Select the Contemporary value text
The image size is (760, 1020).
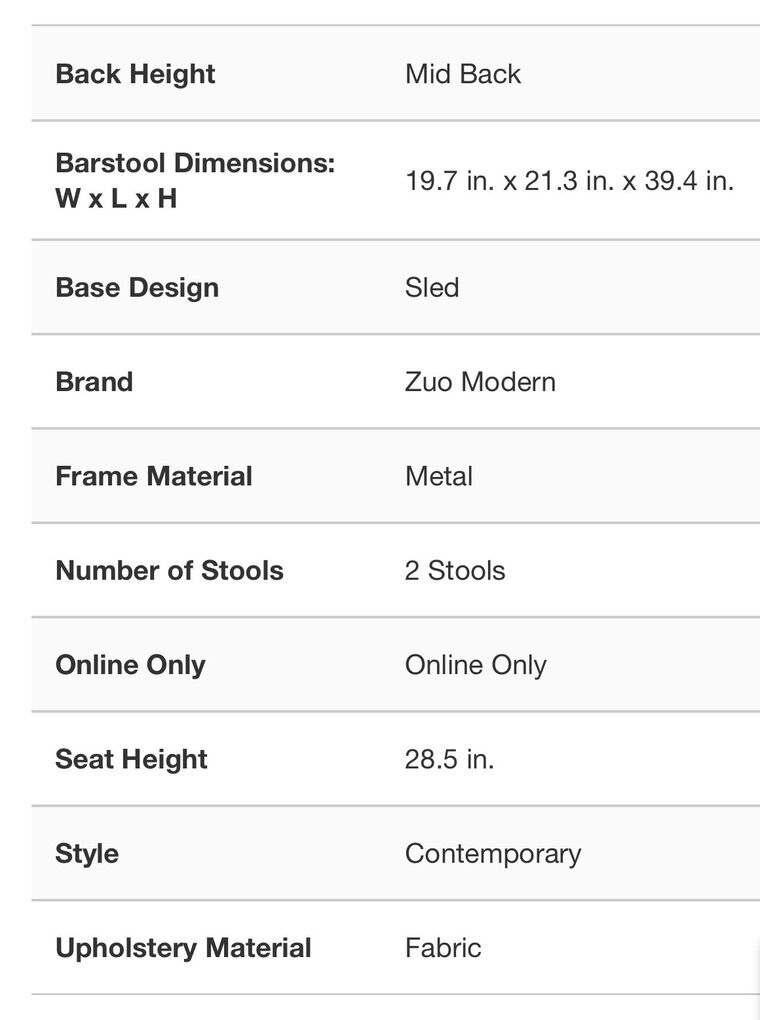[x=493, y=854]
